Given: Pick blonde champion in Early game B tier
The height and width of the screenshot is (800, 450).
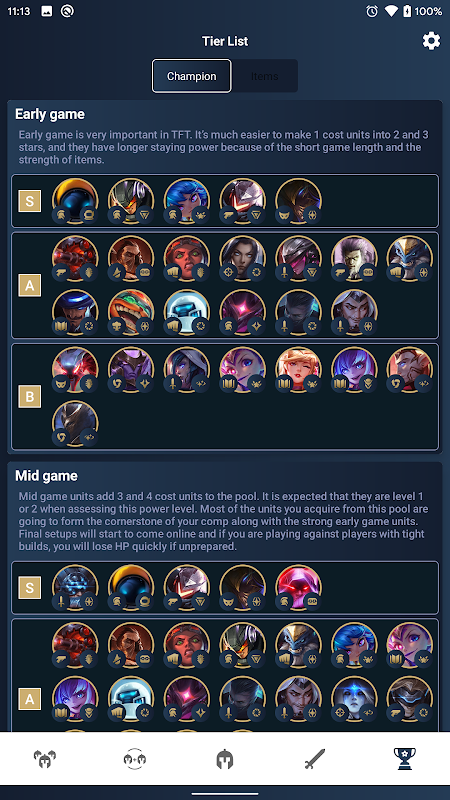Looking at the screenshot, I should pyautogui.click(x=298, y=370).
